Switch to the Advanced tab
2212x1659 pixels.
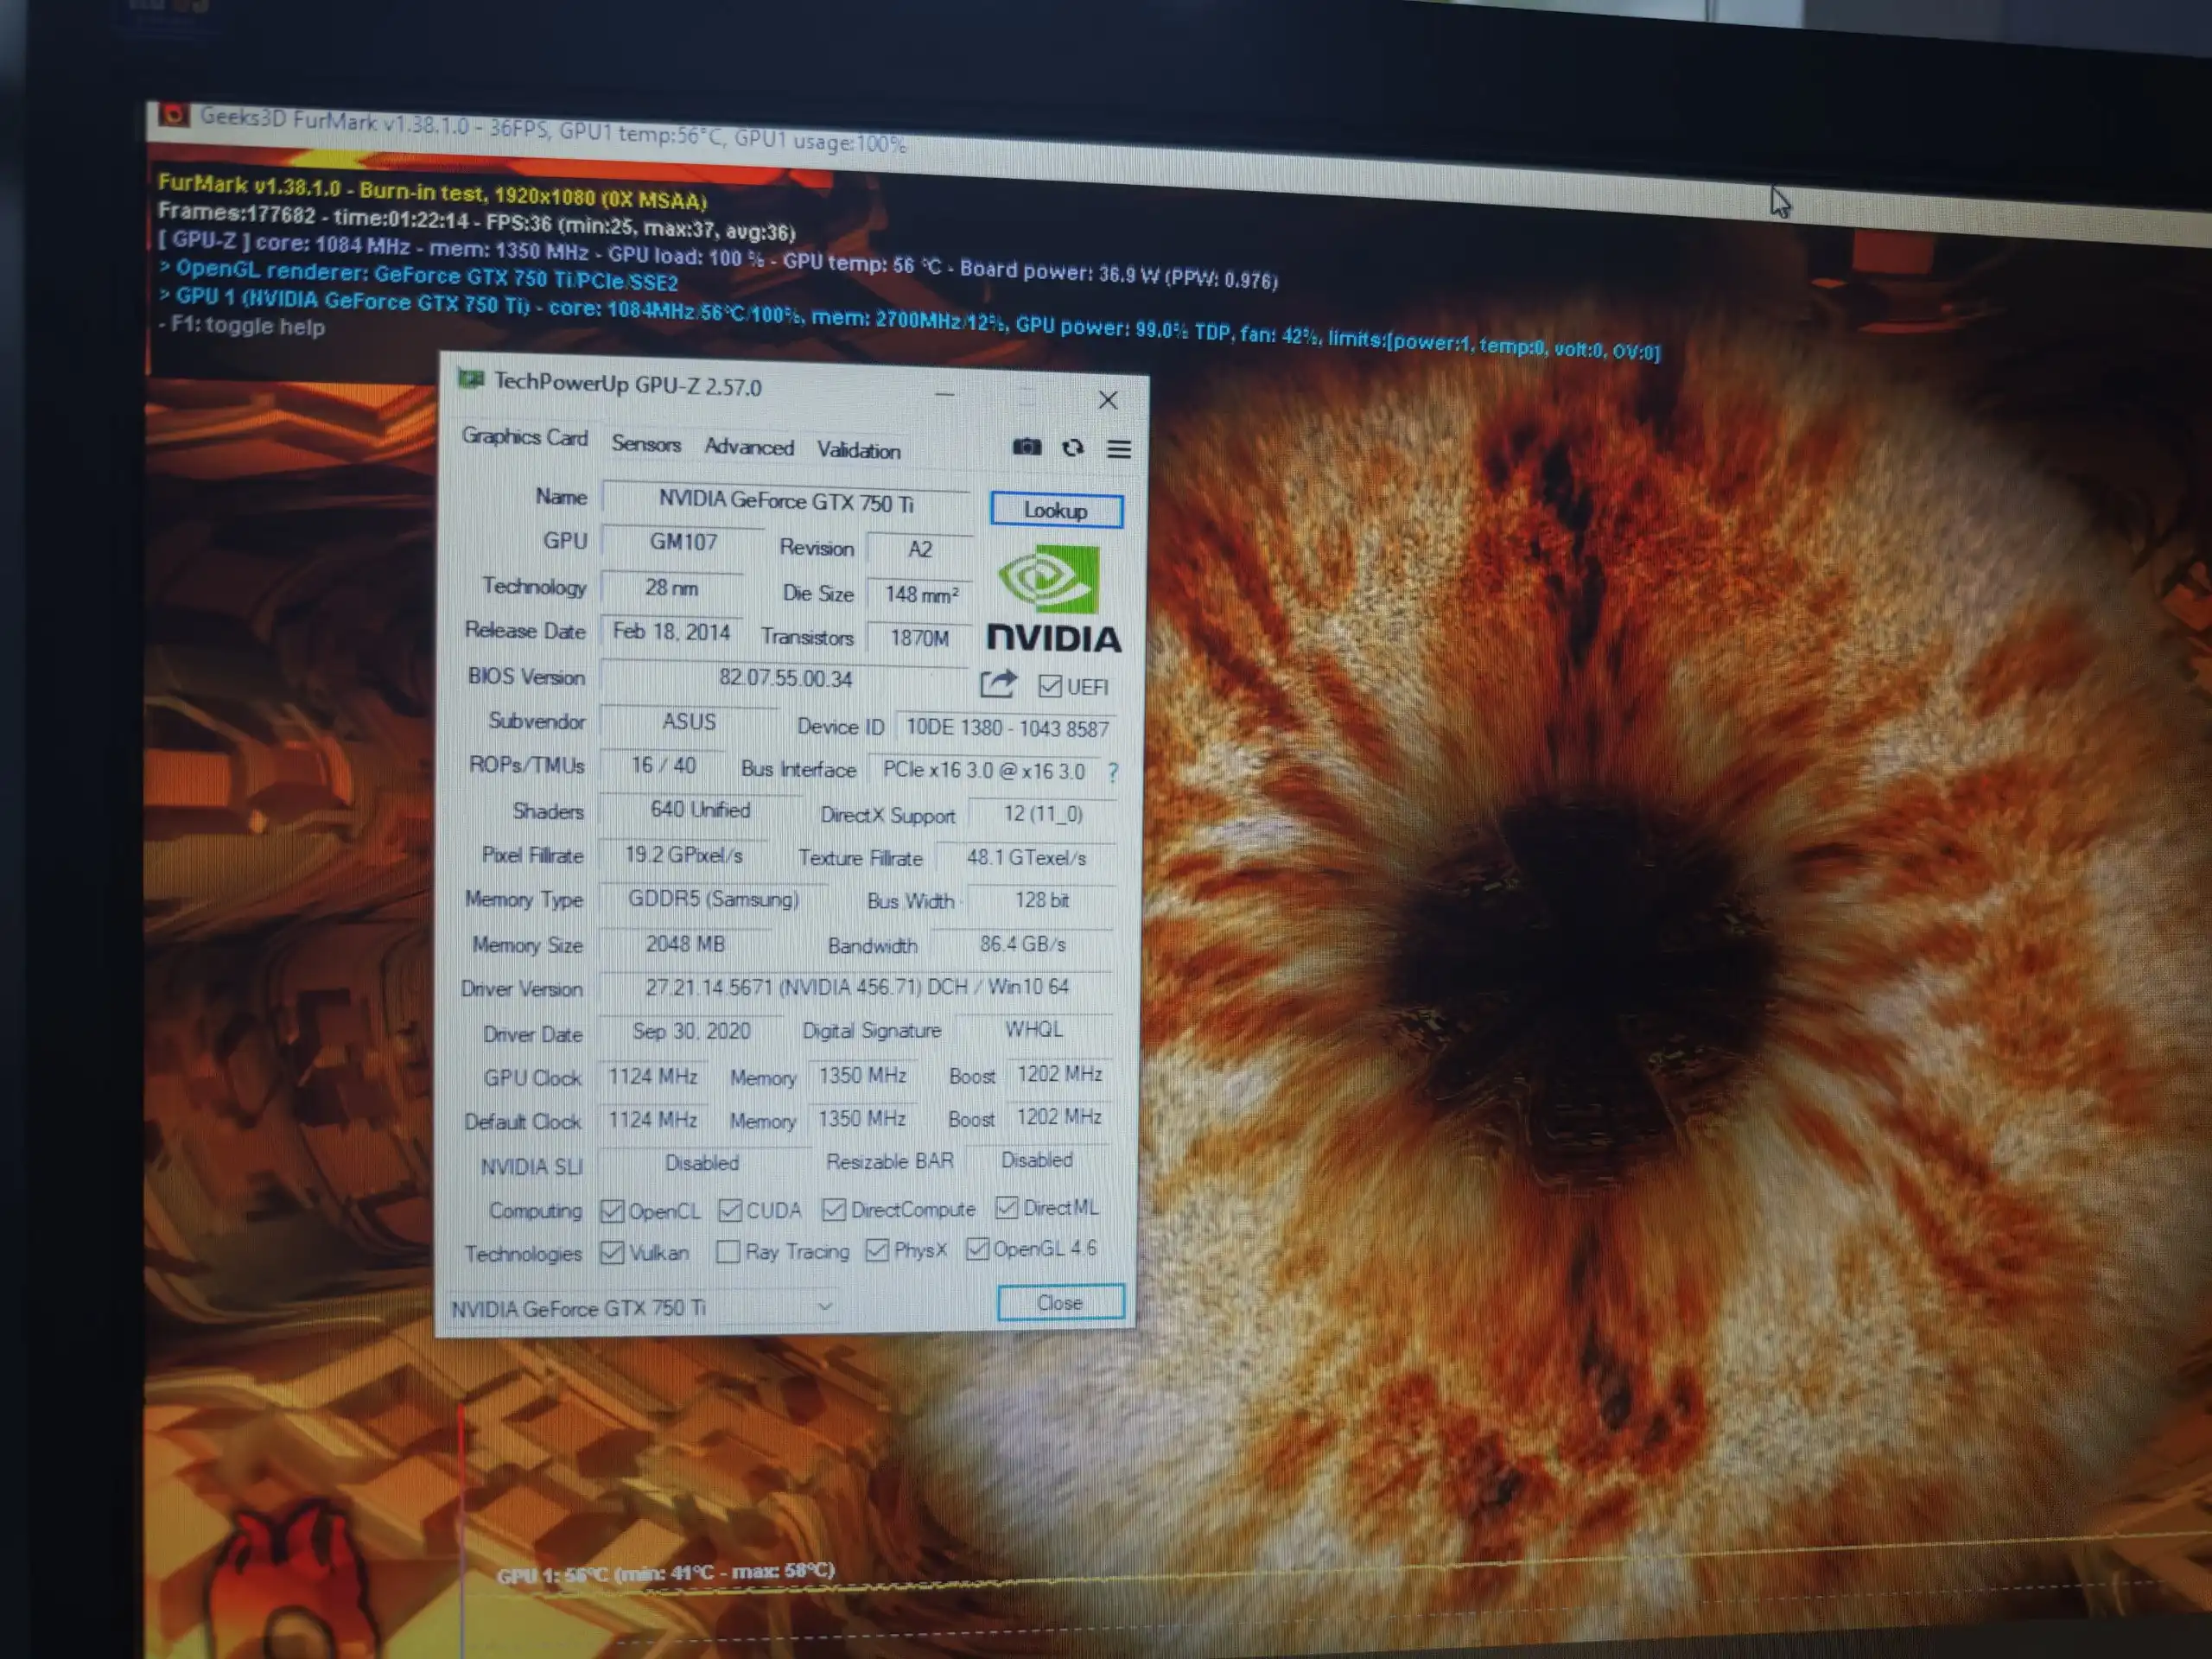pyautogui.click(x=748, y=447)
